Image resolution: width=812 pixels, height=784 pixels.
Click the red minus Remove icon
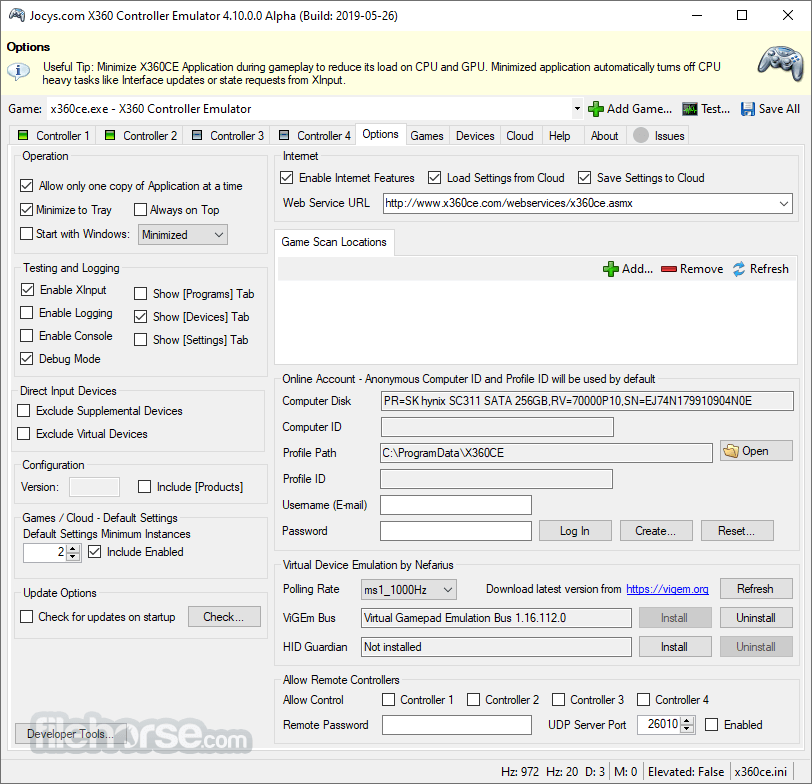pyautogui.click(x=669, y=269)
